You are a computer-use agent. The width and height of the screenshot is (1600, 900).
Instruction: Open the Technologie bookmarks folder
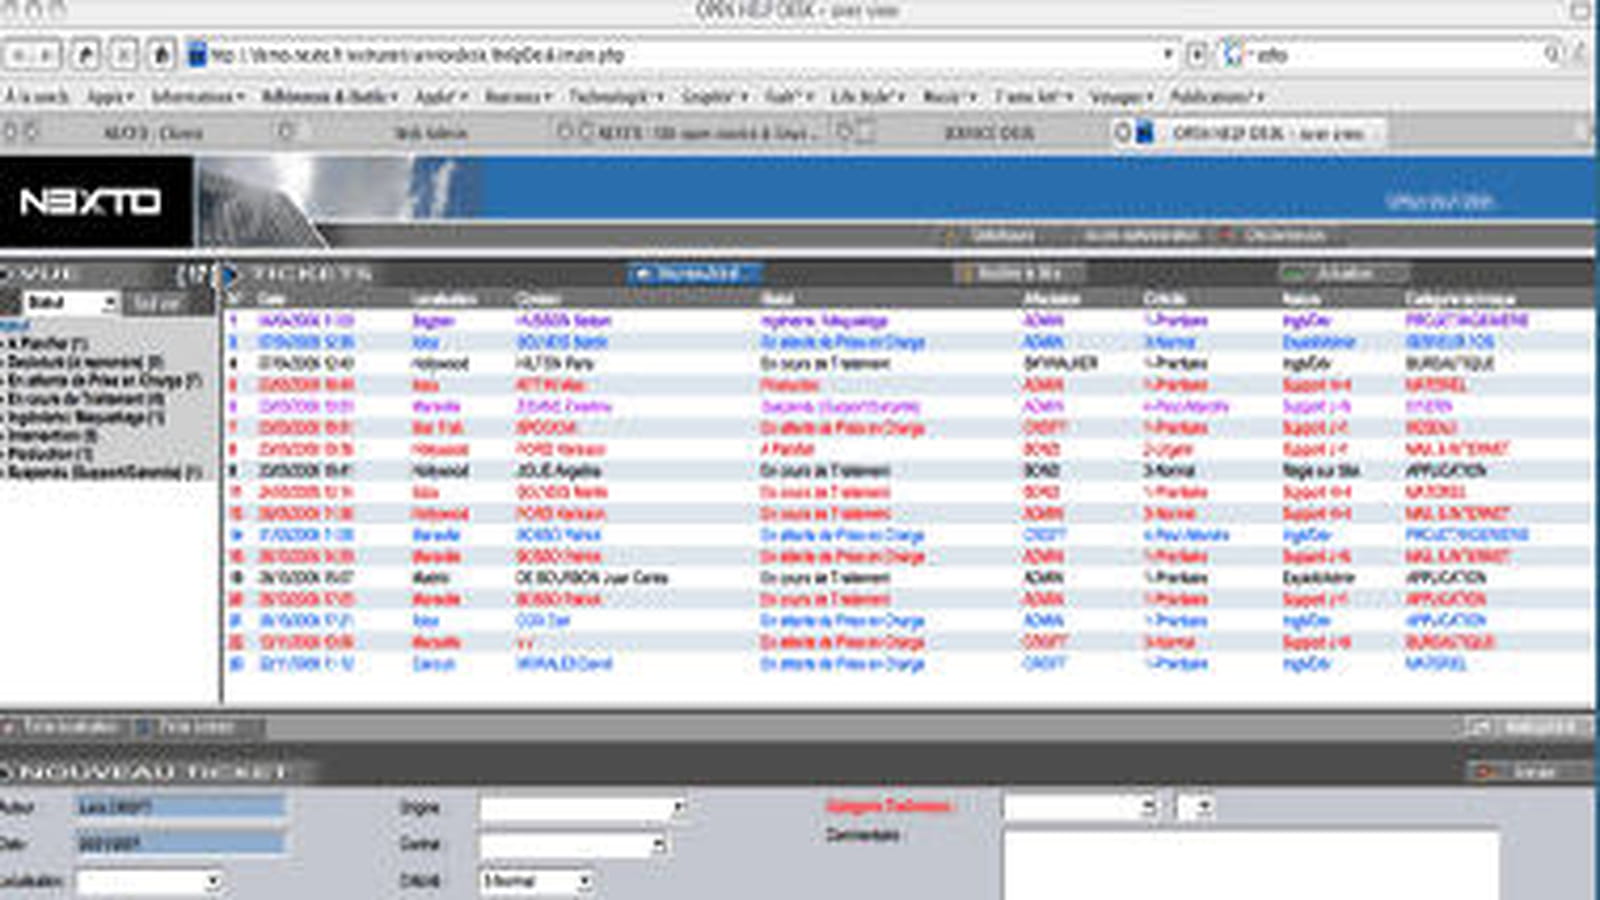pos(614,97)
